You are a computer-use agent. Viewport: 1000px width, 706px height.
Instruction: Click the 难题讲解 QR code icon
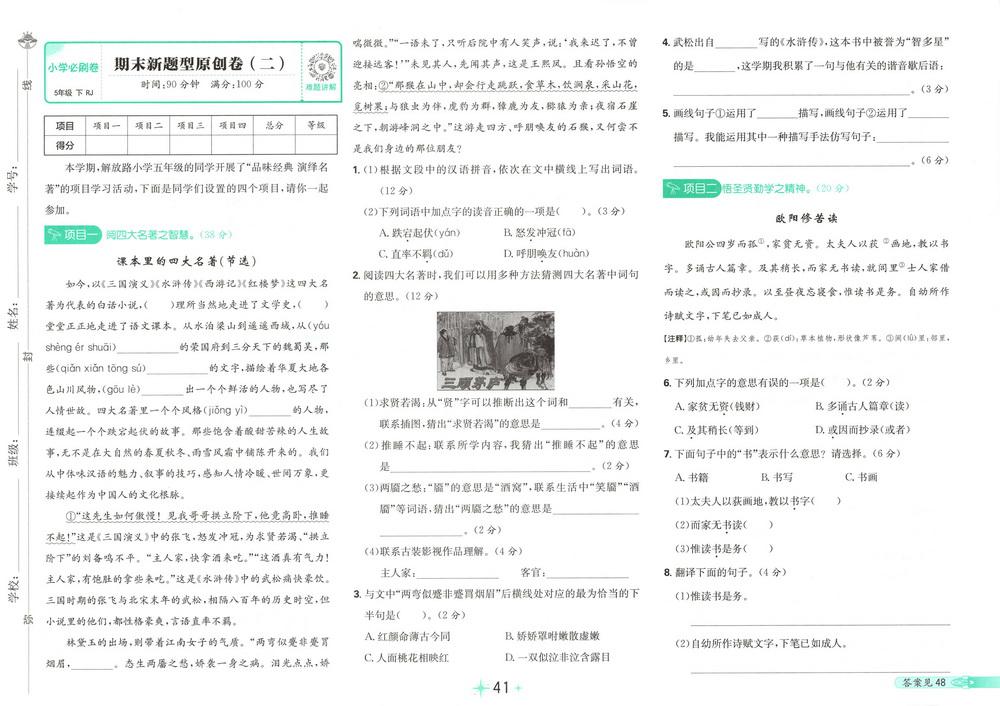320,63
